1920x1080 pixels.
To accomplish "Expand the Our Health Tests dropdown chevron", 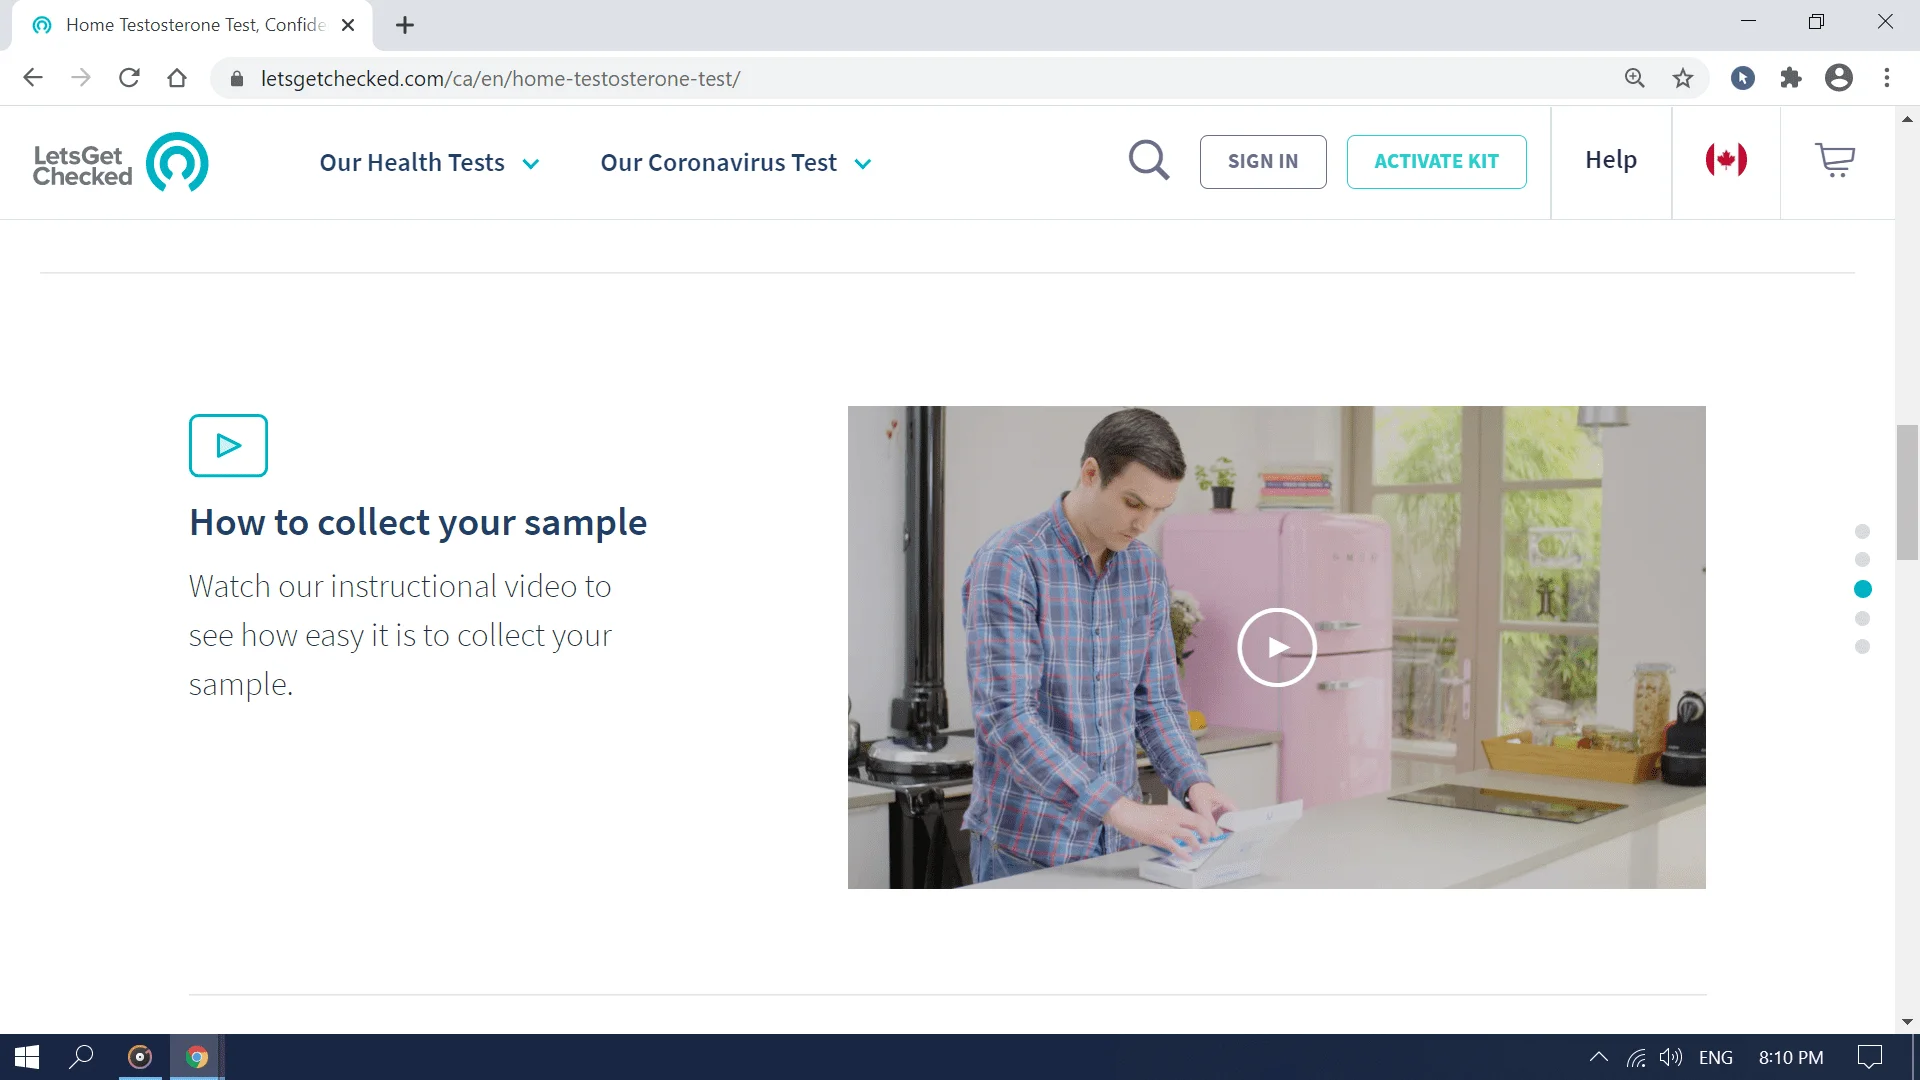I will 531,164.
